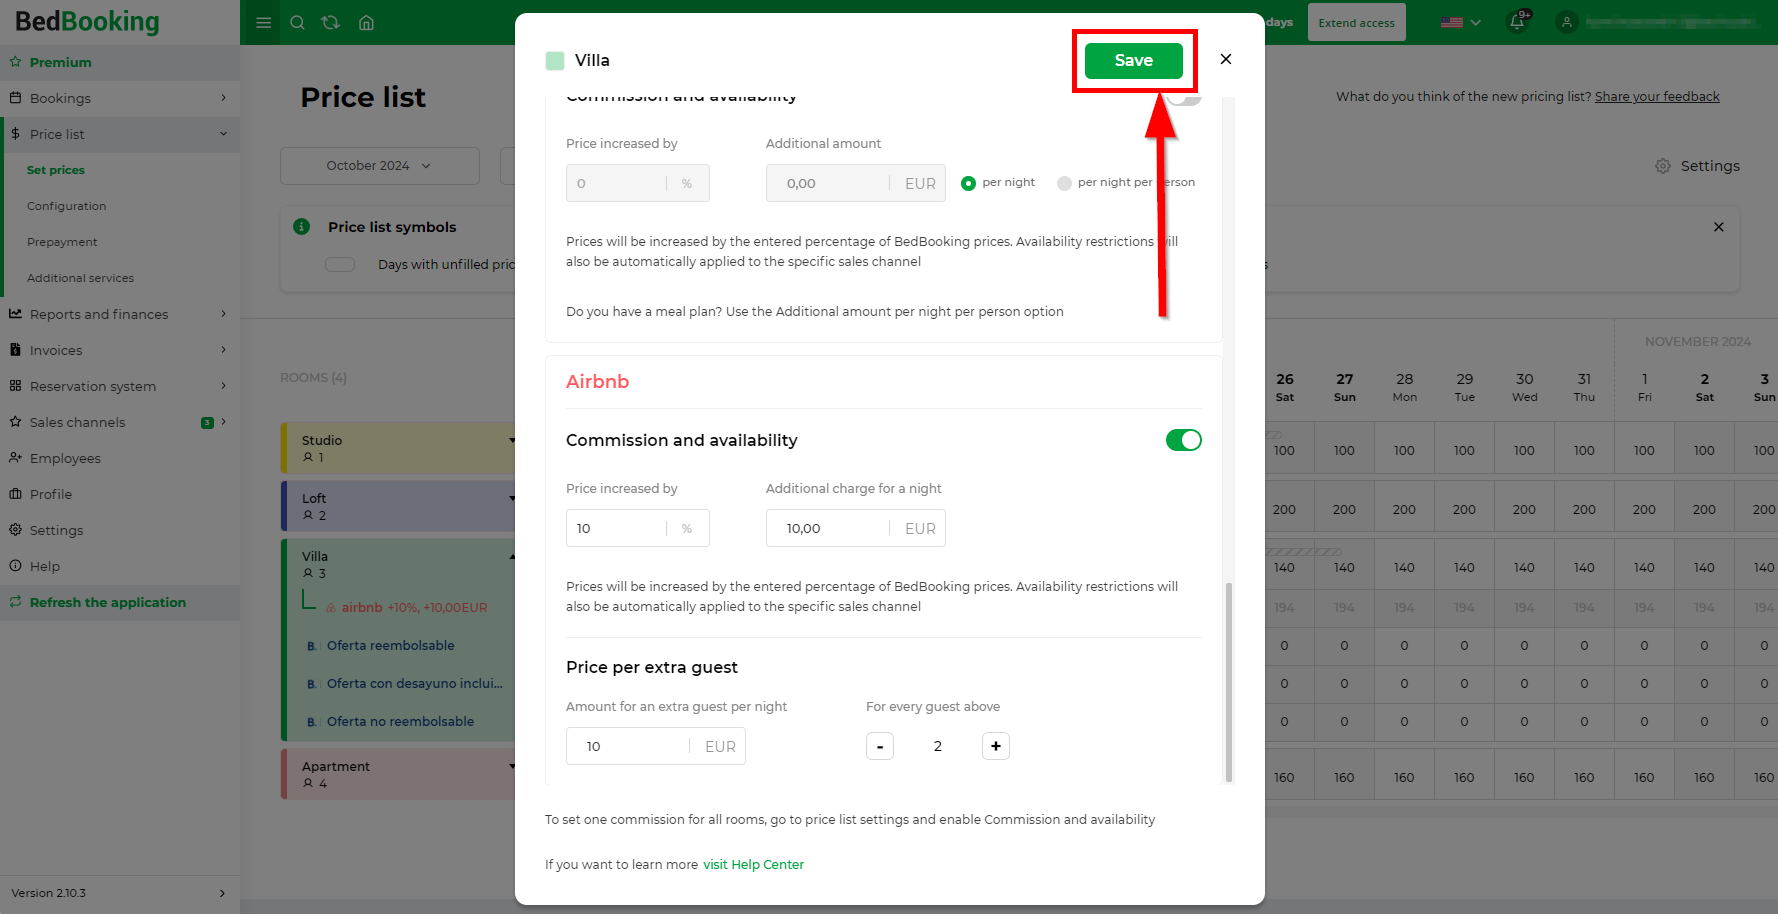Click the sync arrows icon in top bar
Viewport: 1778px width, 914px height.
point(331,22)
